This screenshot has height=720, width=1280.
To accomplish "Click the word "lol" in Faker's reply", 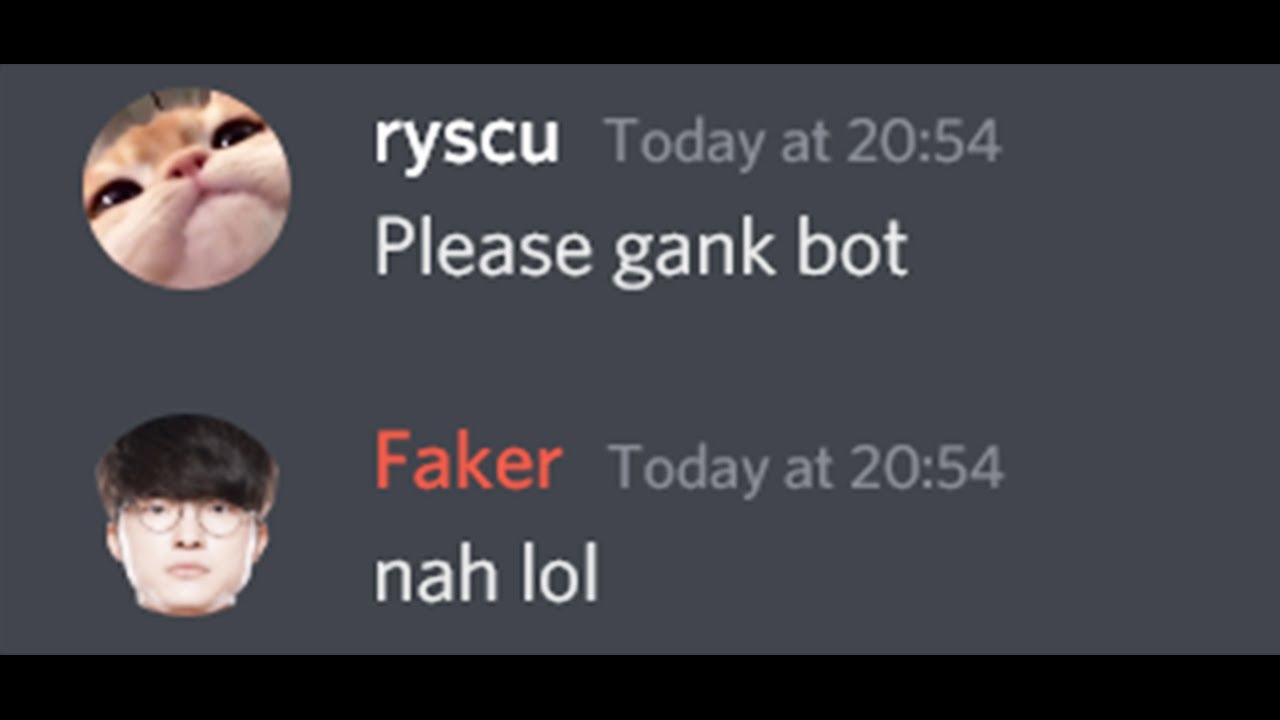I will click(556, 575).
